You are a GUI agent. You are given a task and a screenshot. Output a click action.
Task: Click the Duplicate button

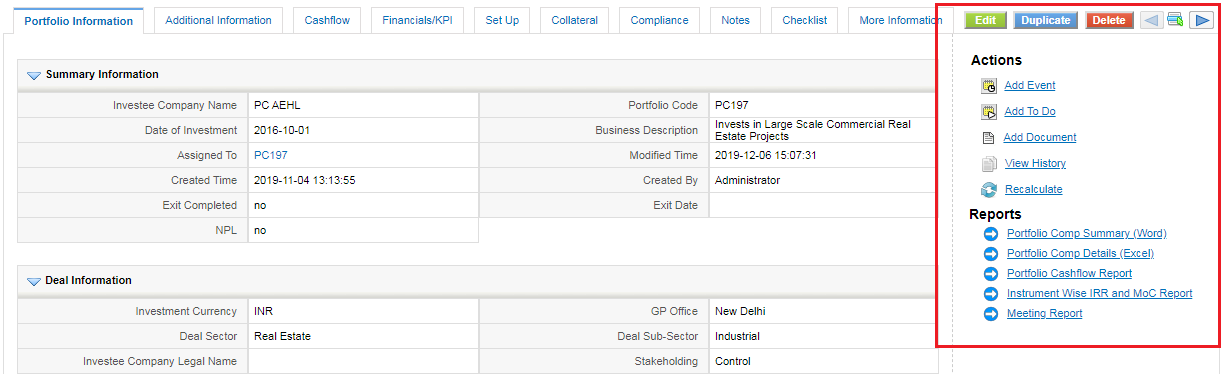pyautogui.click(x=1046, y=20)
